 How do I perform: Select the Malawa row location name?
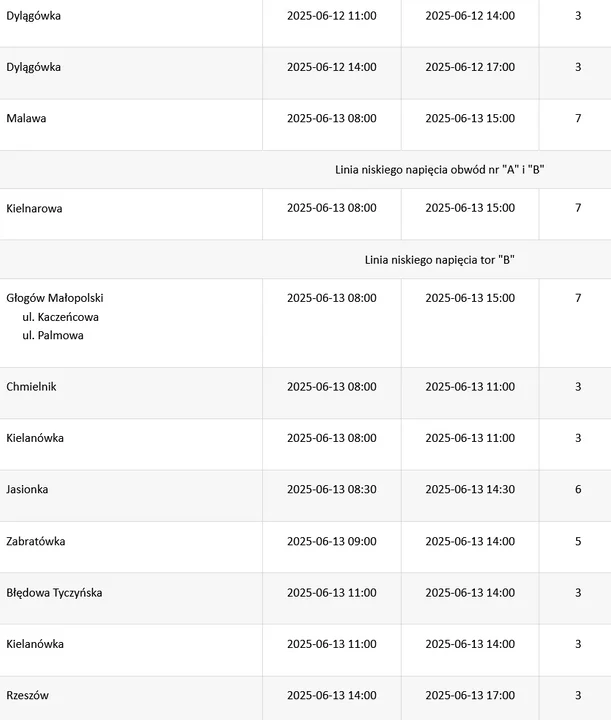pyautogui.click(x=26, y=118)
